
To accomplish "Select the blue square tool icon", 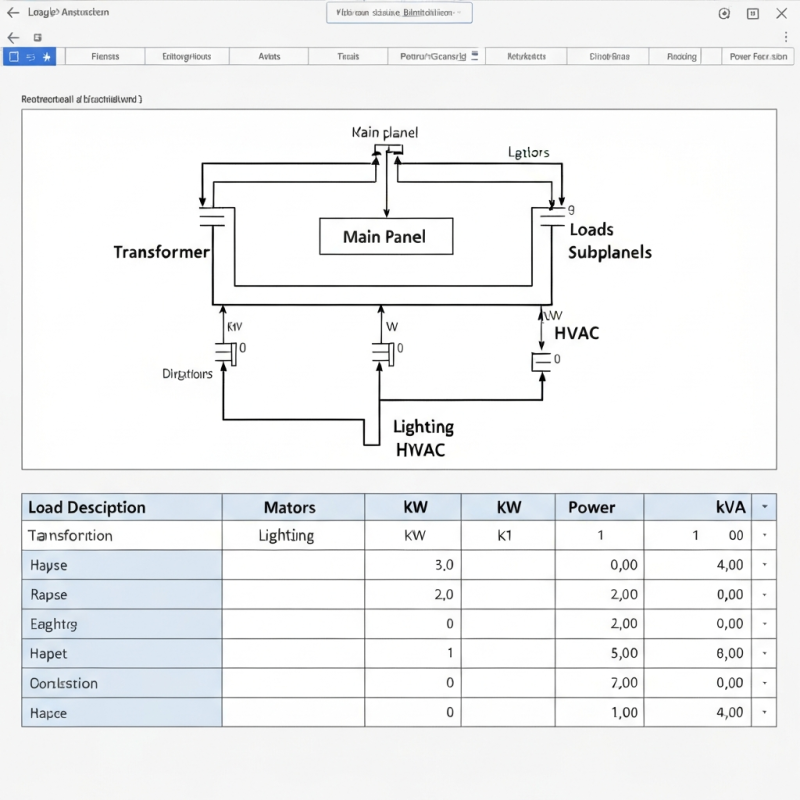I will pyautogui.click(x=14, y=57).
